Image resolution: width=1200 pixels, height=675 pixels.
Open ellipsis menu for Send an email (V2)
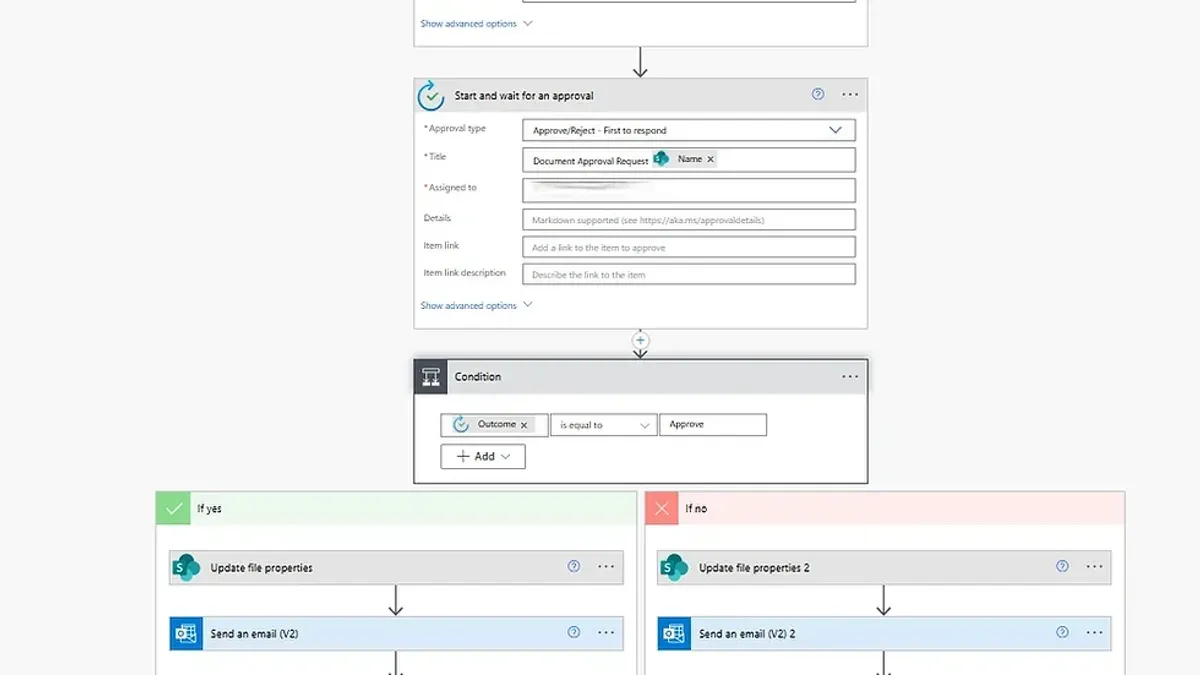[x=606, y=632]
